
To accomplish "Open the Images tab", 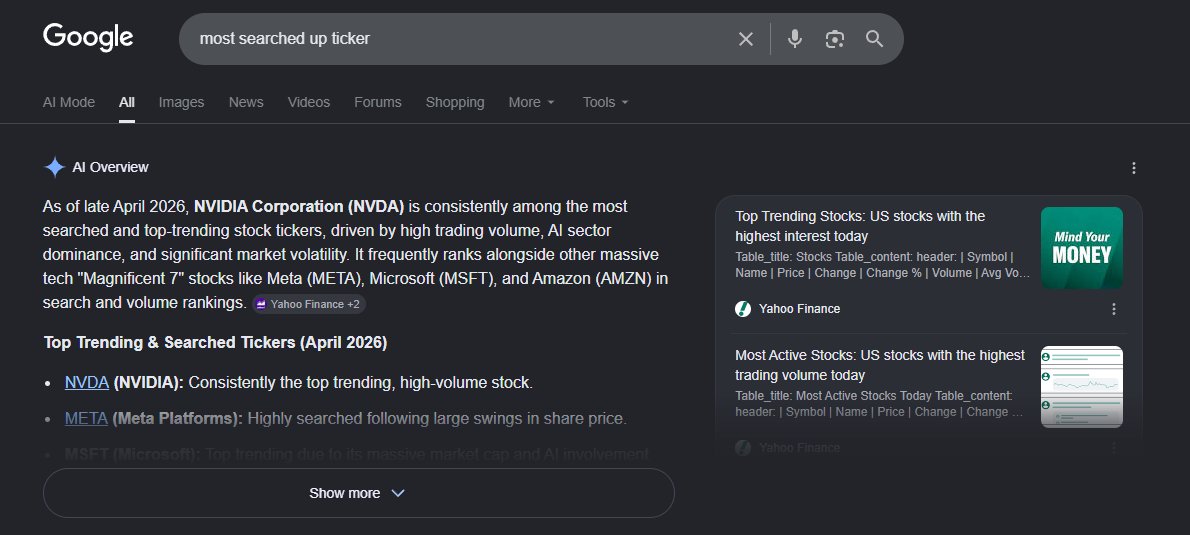I will pos(181,102).
